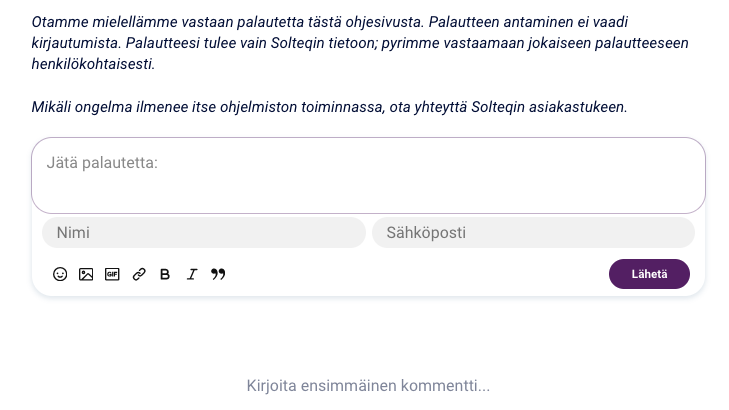Select the Sähköposti email field
The width and height of the screenshot is (729, 410).
click(x=533, y=233)
